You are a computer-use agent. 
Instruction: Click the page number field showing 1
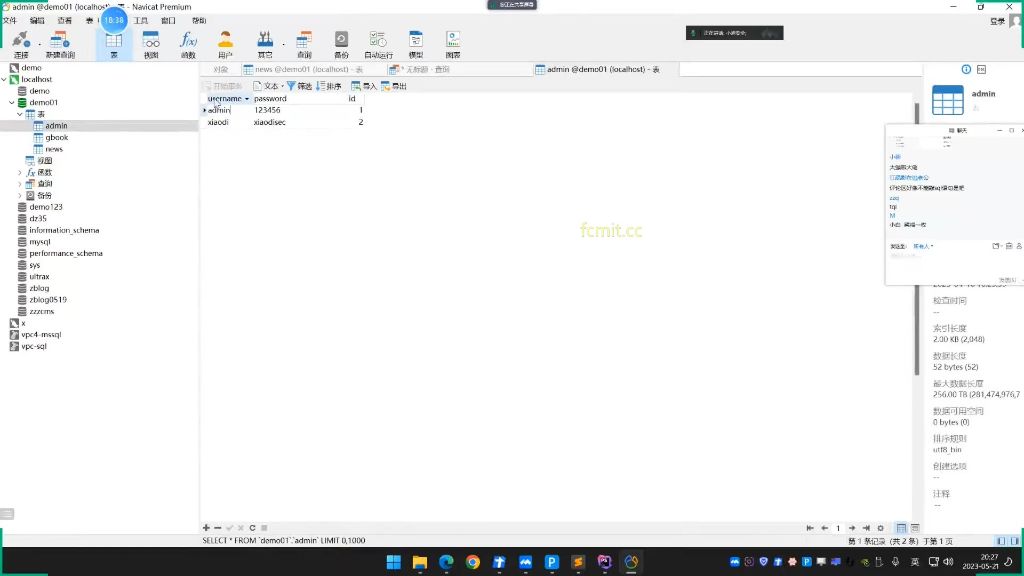coord(838,528)
